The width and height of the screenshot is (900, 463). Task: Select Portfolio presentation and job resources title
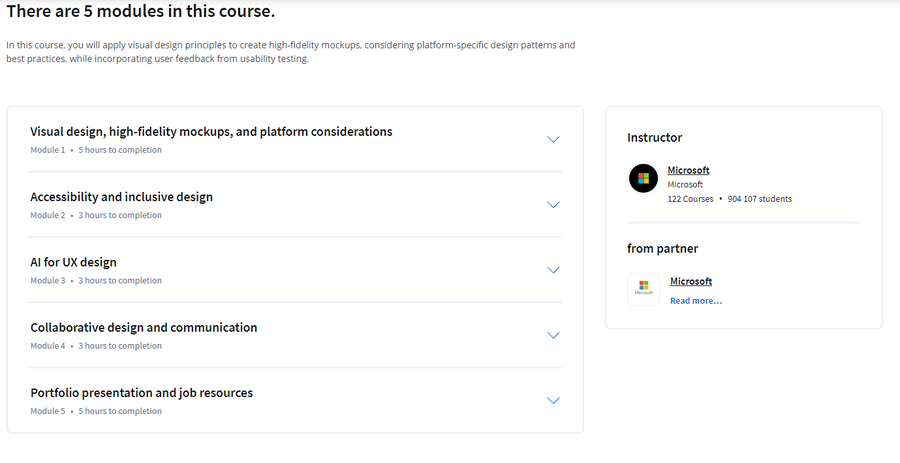[x=142, y=394]
